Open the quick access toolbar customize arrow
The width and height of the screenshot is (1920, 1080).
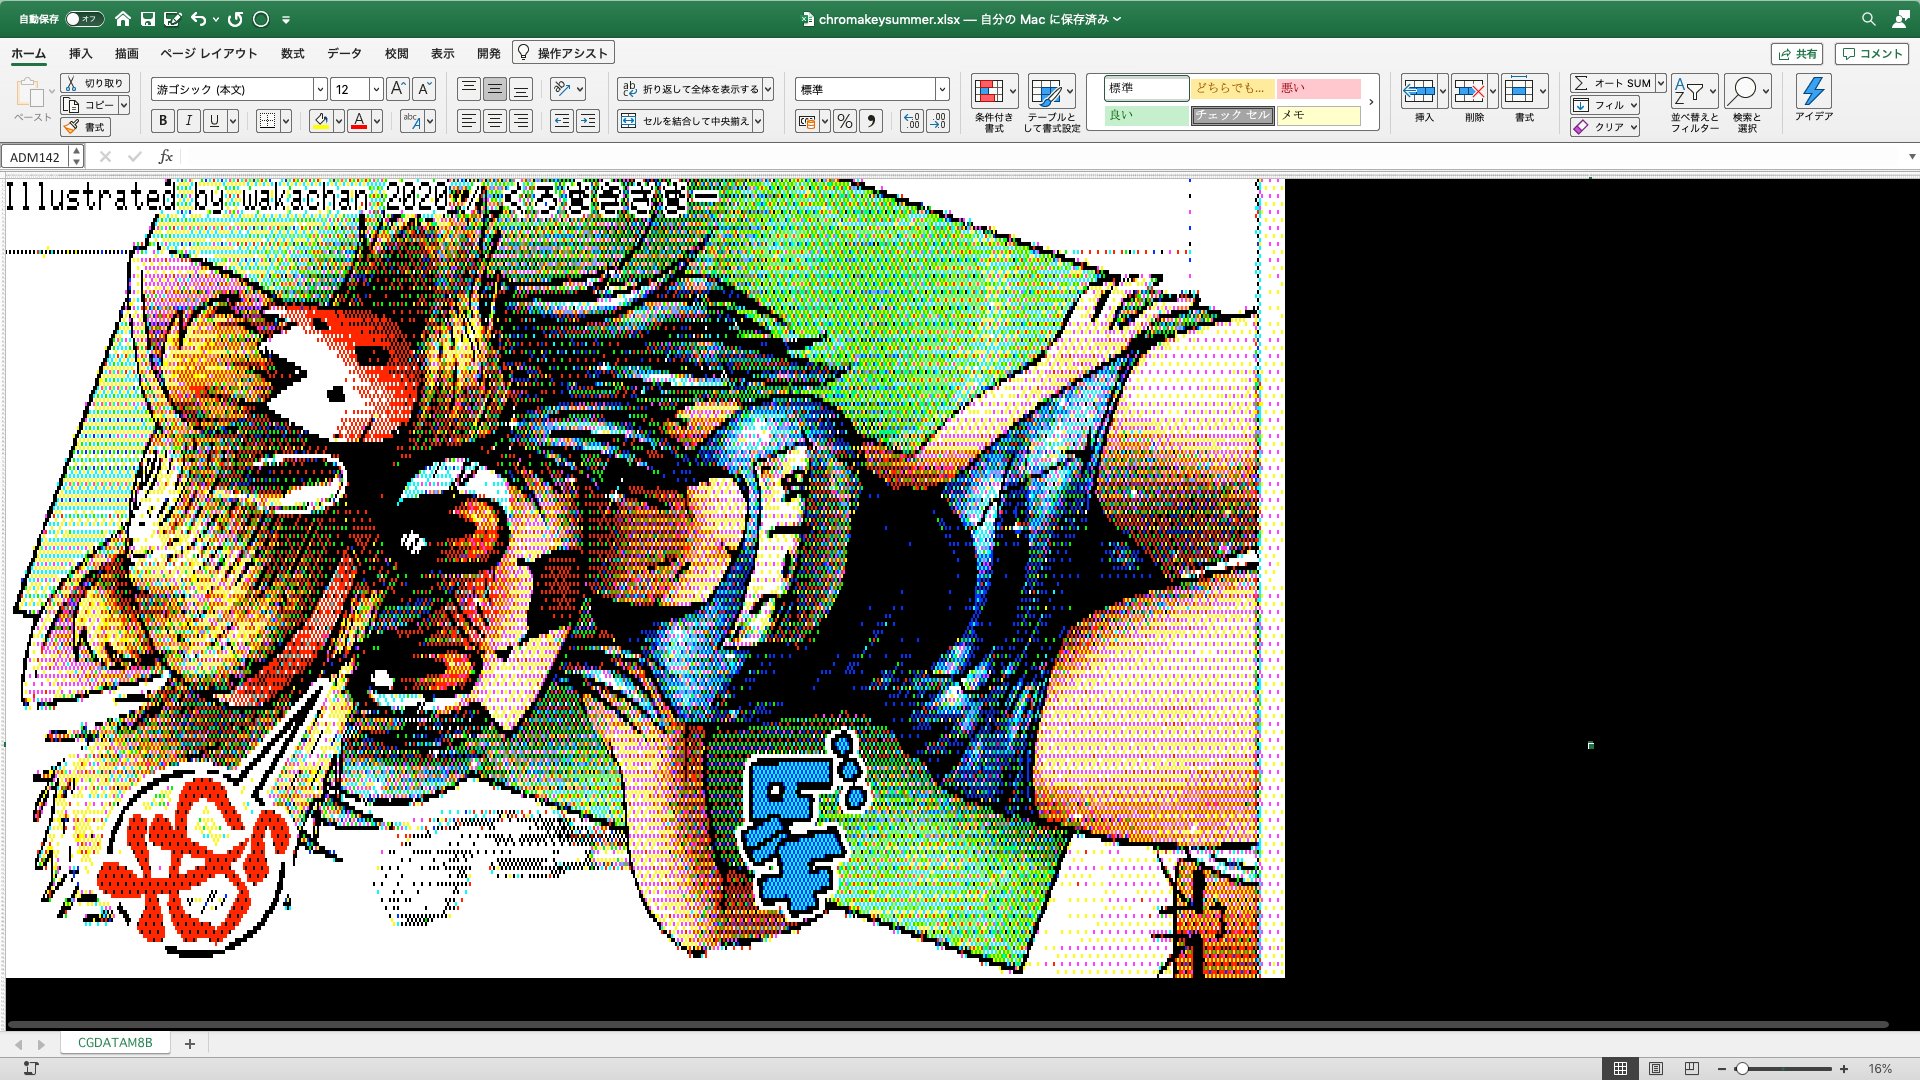click(286, 19)
